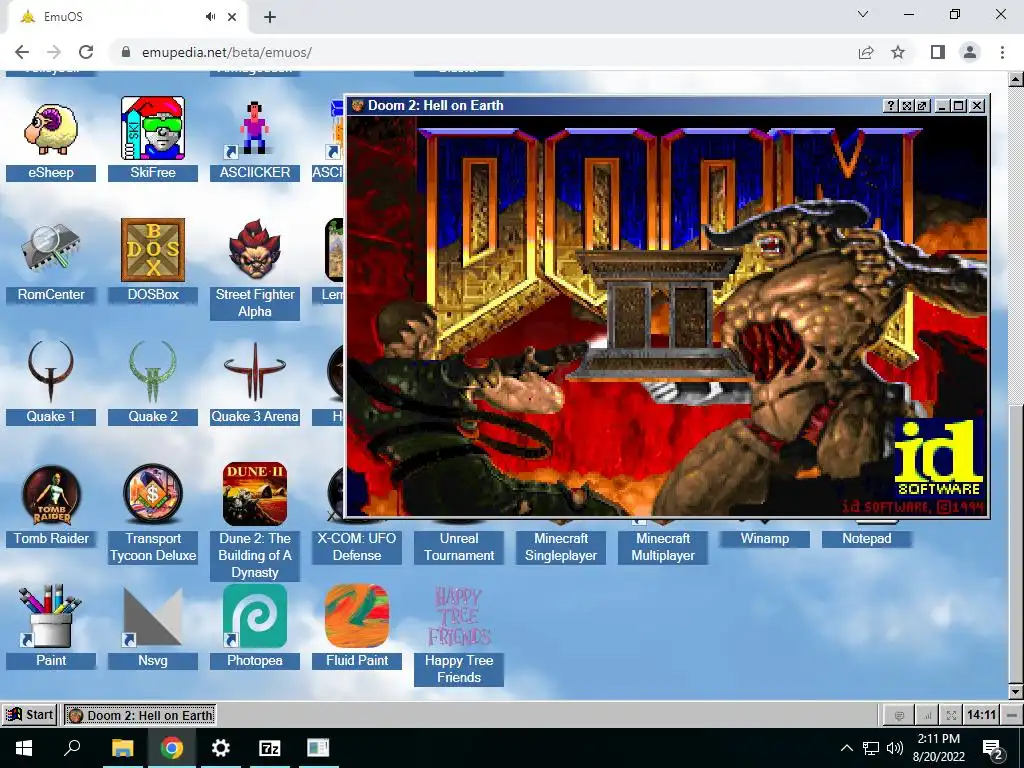The image size is (1024, 768).
Task: Toggle fullscreen button in Doom window title bar
Action: [x=906, y=106]
